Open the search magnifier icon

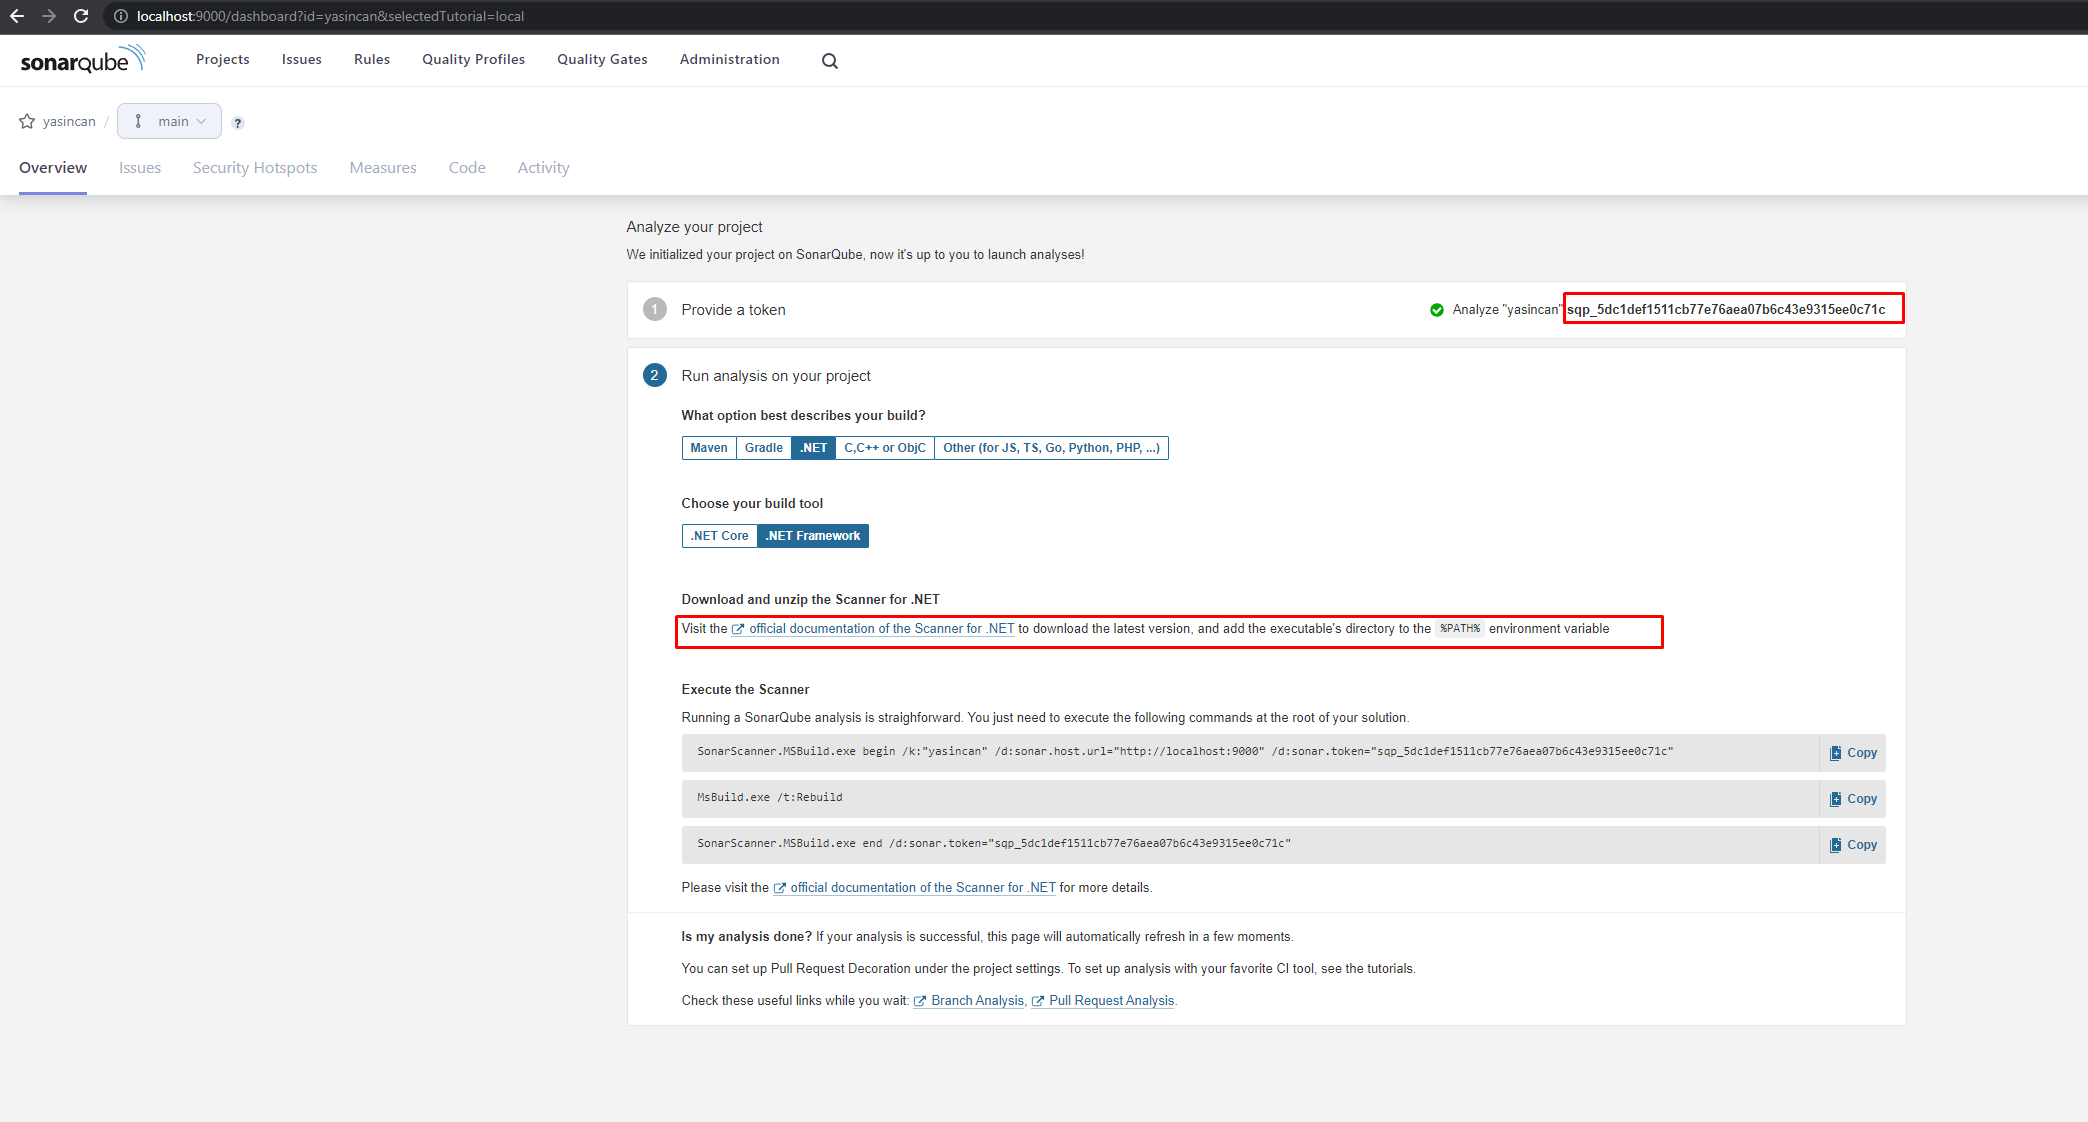830,61
